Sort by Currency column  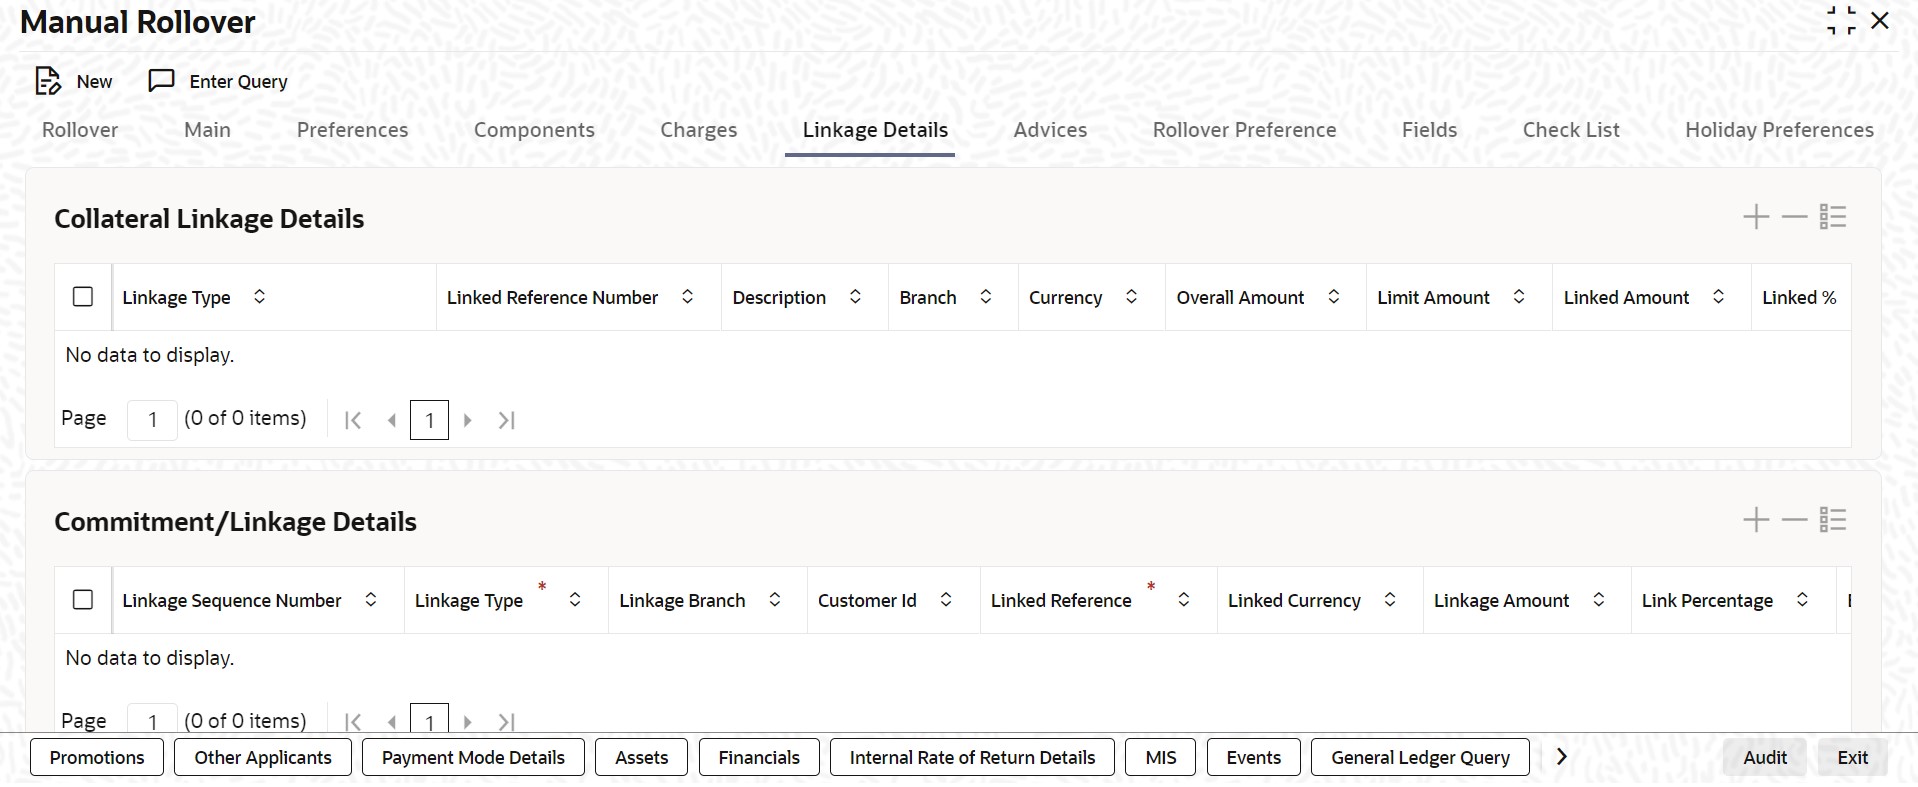point(1131,297)
